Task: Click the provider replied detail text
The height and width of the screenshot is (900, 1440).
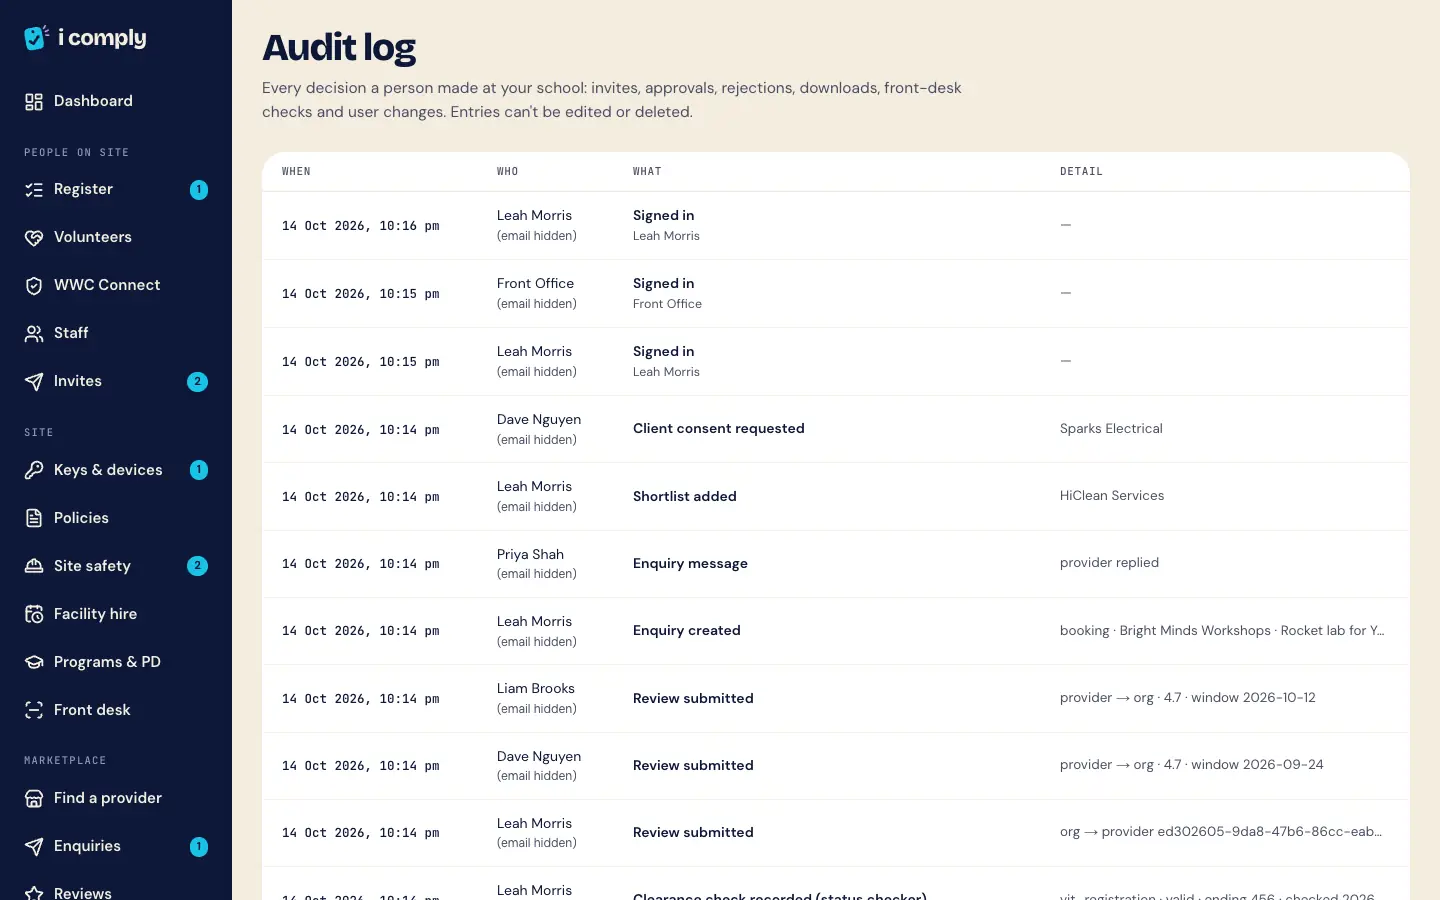Action: [1109, 563]
